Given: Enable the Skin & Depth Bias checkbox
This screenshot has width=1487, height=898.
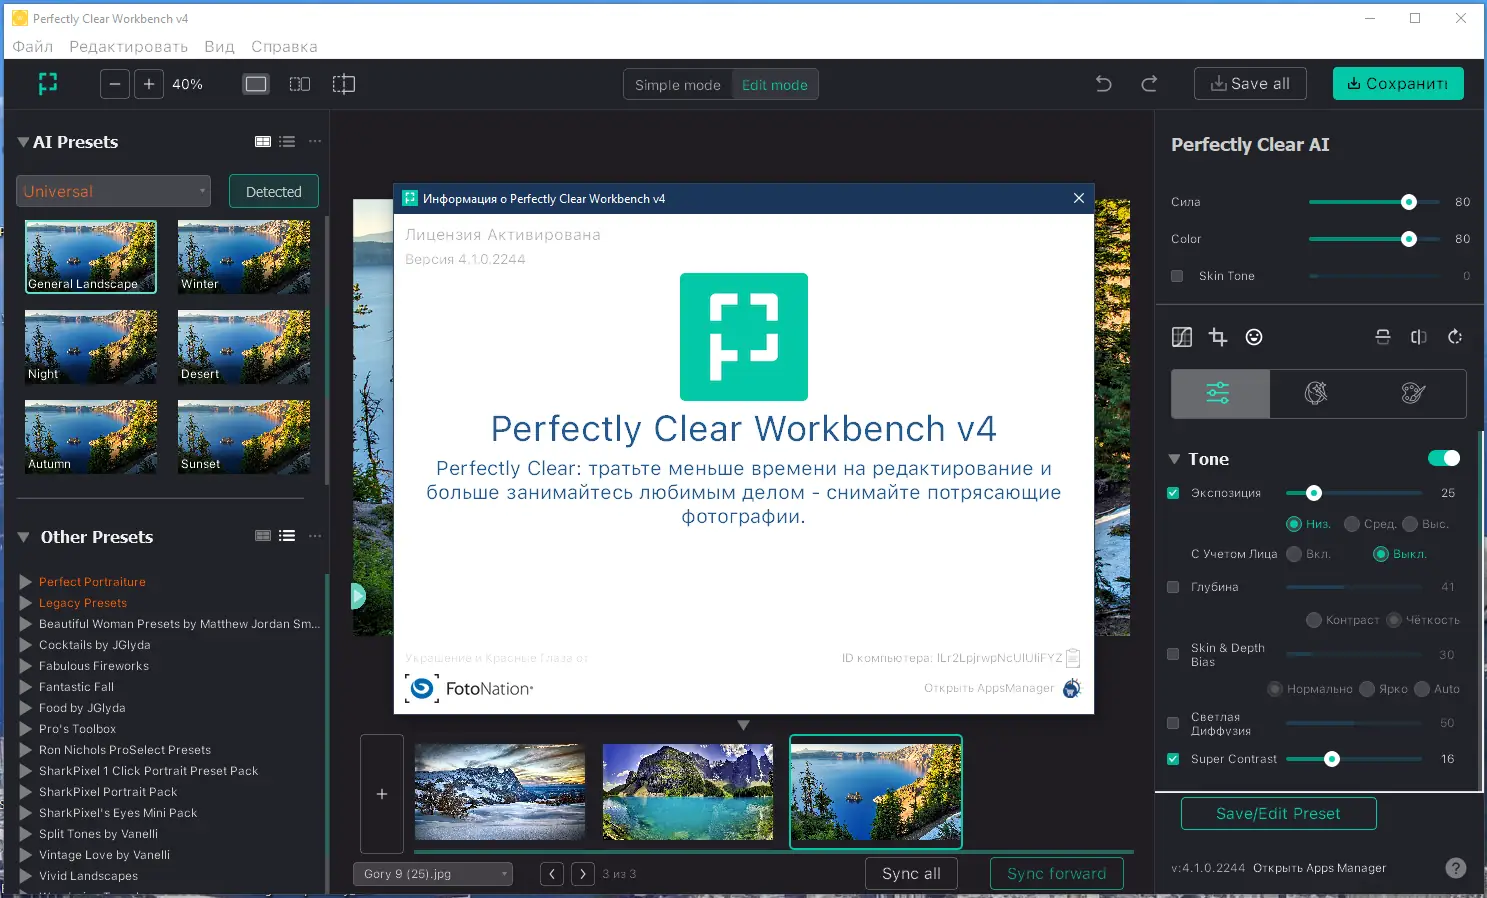Looking at the screenshot, I should tap(1173, 654).
